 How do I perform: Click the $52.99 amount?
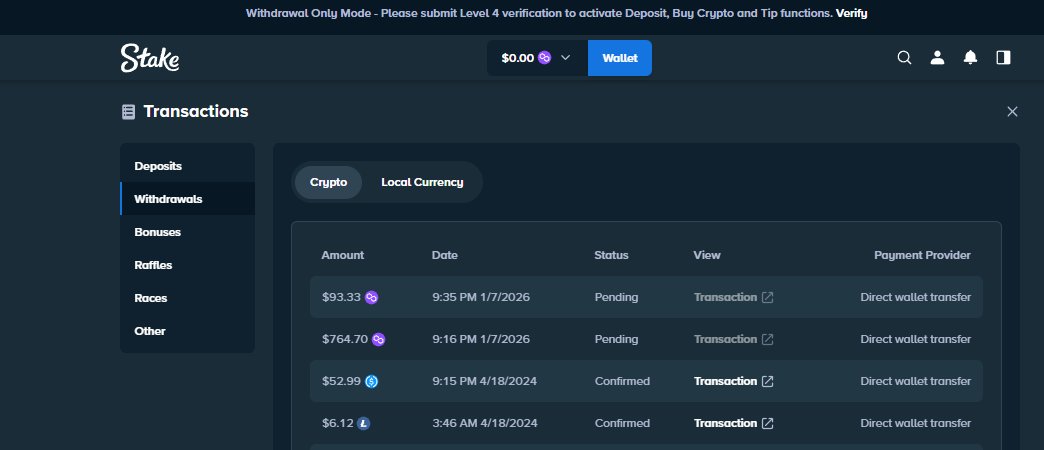pyautogui.click(x=342, y=381)
